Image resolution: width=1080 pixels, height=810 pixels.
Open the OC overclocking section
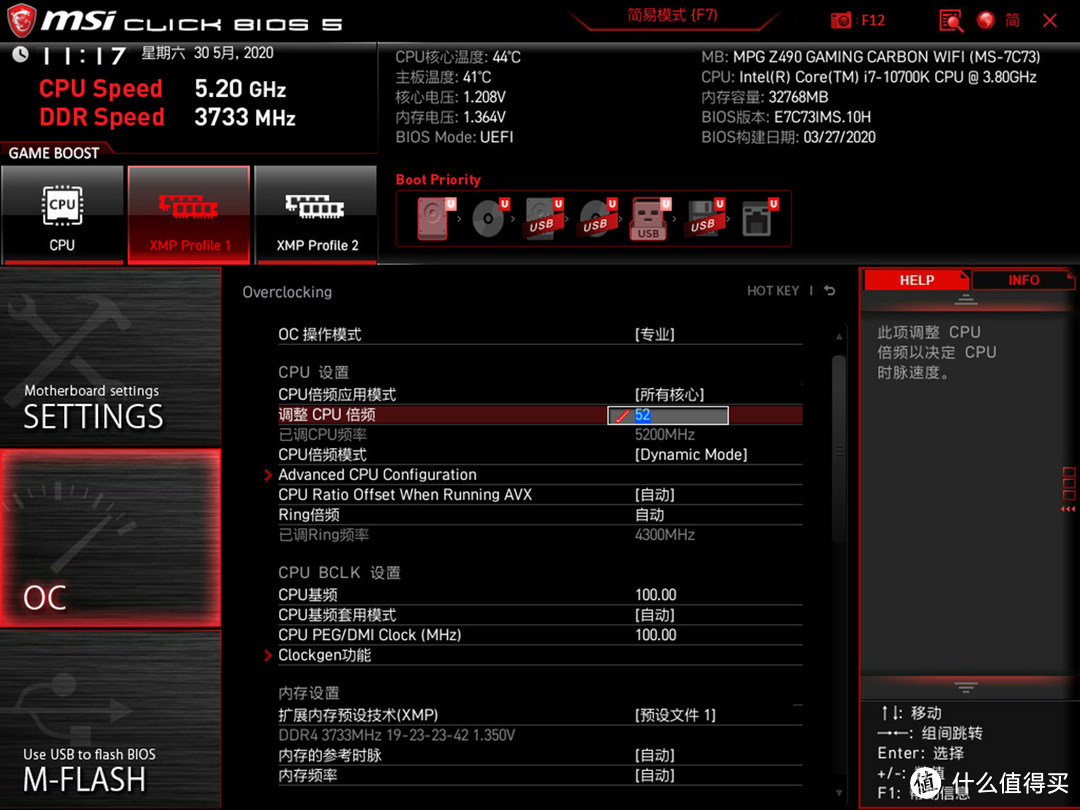[x=110, y=538]
